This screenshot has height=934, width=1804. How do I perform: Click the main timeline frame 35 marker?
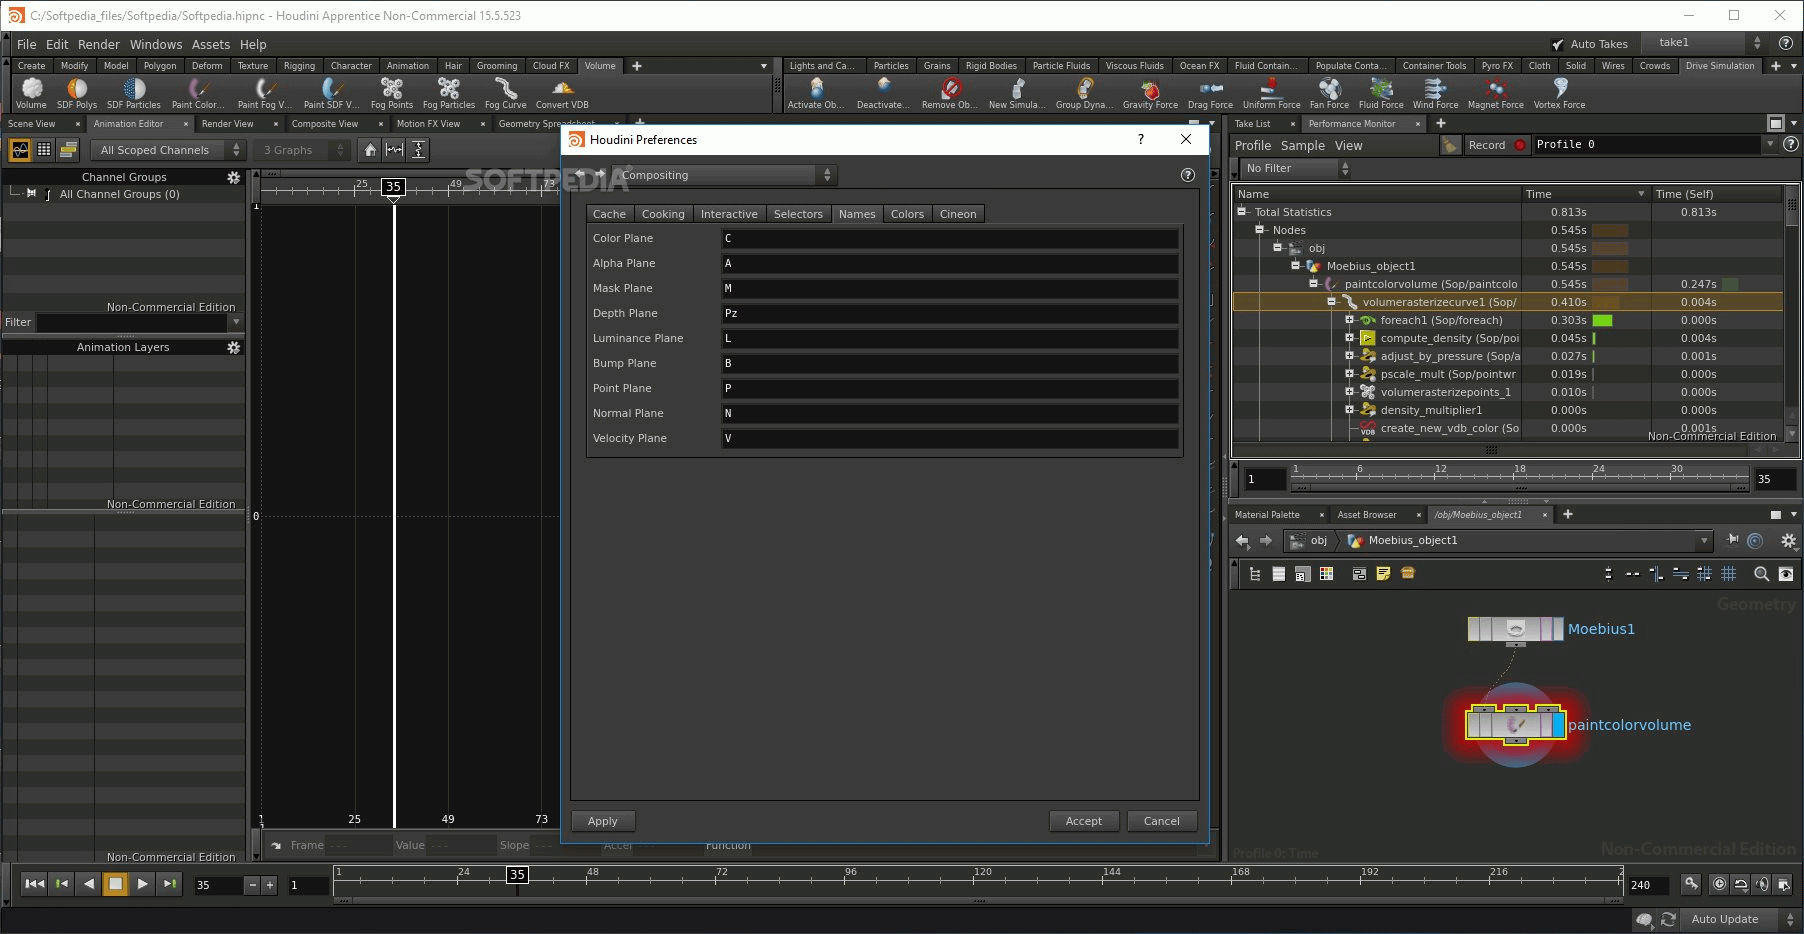click(517, 874)
